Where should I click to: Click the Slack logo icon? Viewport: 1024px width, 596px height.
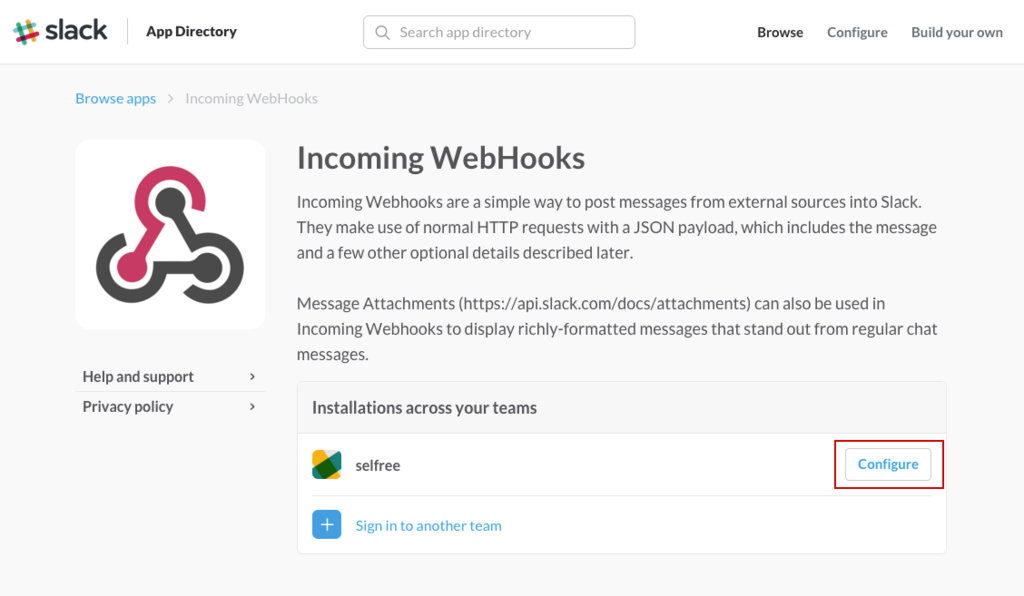[x=26, y=31]
